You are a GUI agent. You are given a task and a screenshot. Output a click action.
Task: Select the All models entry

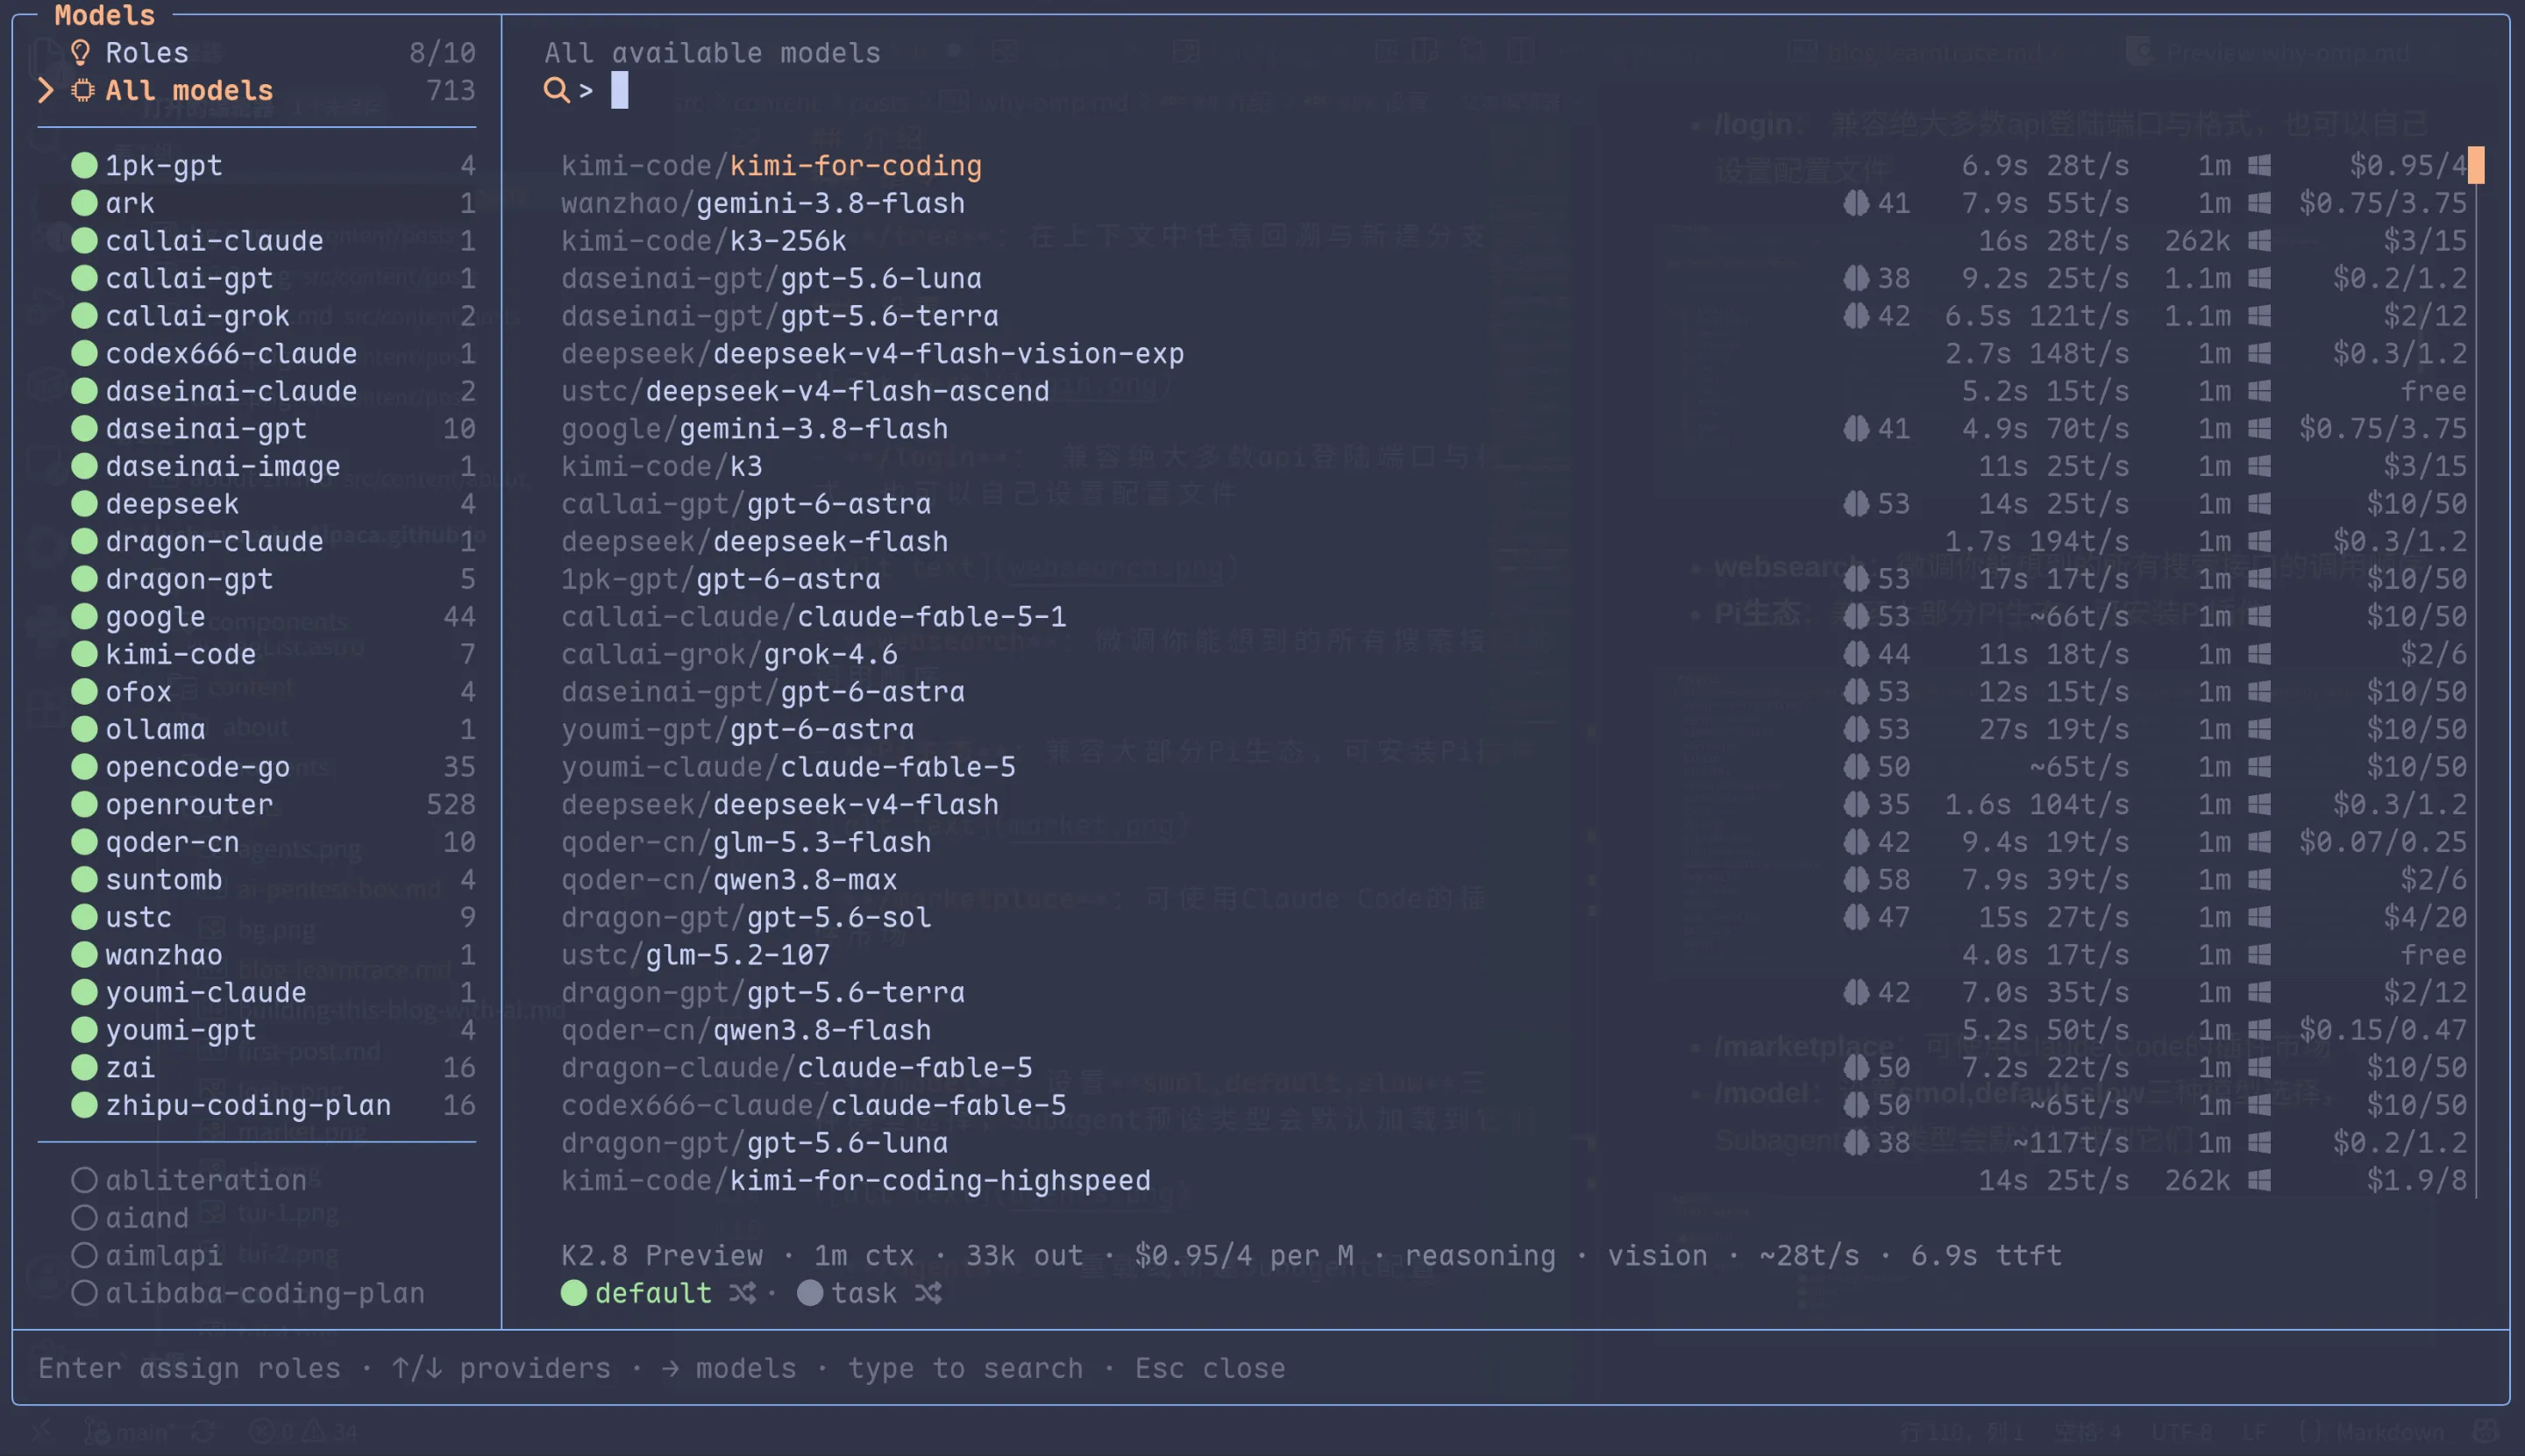pyautogui.click(x=256, y=90)
